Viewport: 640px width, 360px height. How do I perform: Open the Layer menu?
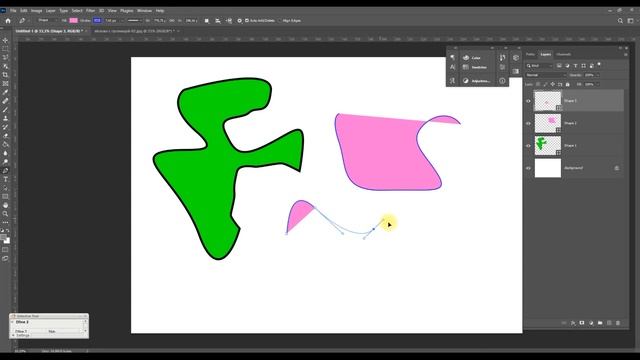(x=51, y=11)
